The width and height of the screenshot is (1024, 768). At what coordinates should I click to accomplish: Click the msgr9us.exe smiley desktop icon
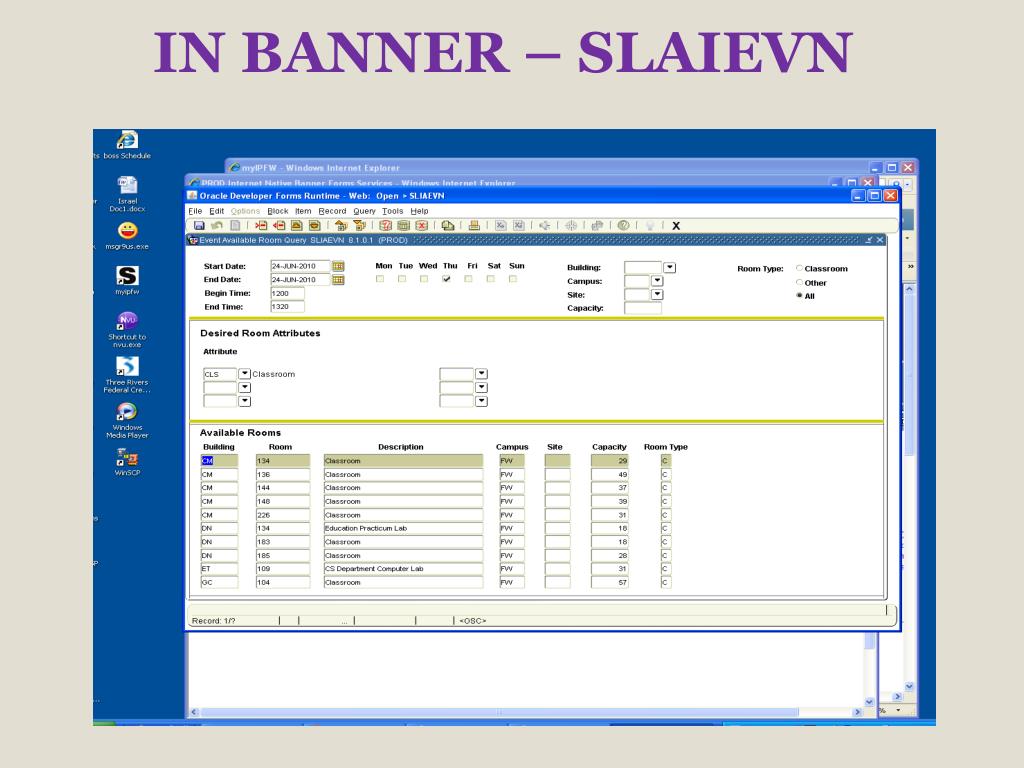coord(127,236)
